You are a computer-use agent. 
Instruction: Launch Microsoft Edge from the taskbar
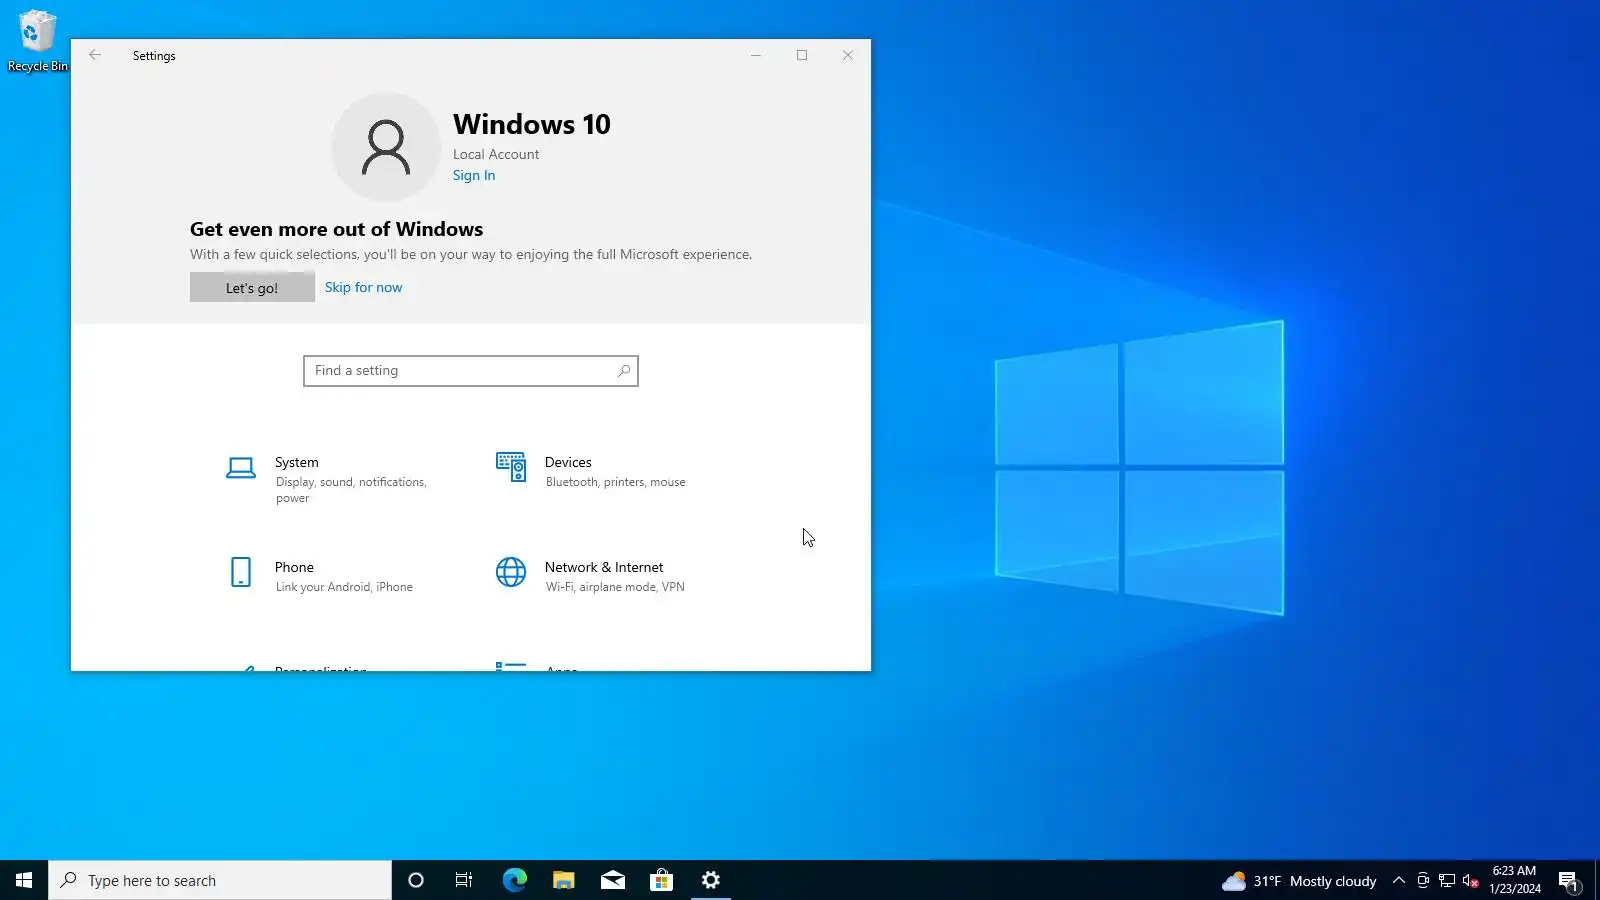(x=514, y=880)
